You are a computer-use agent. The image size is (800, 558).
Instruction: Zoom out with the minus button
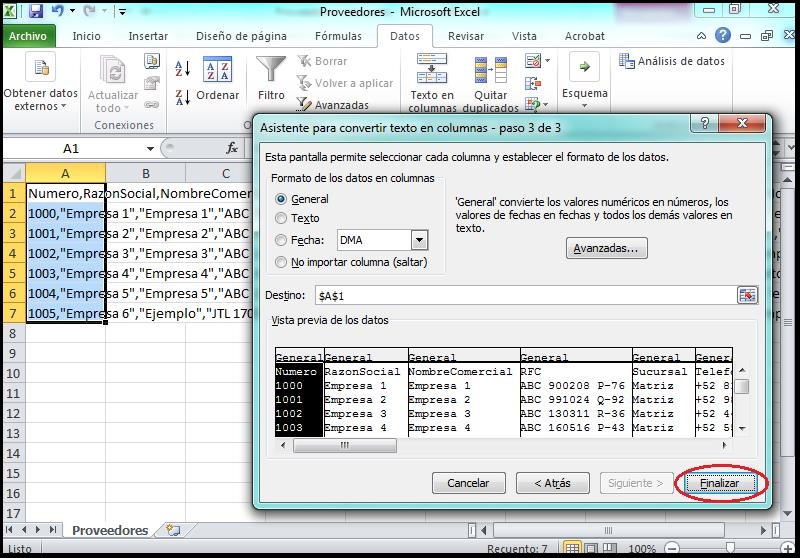(x=672, y=549)
